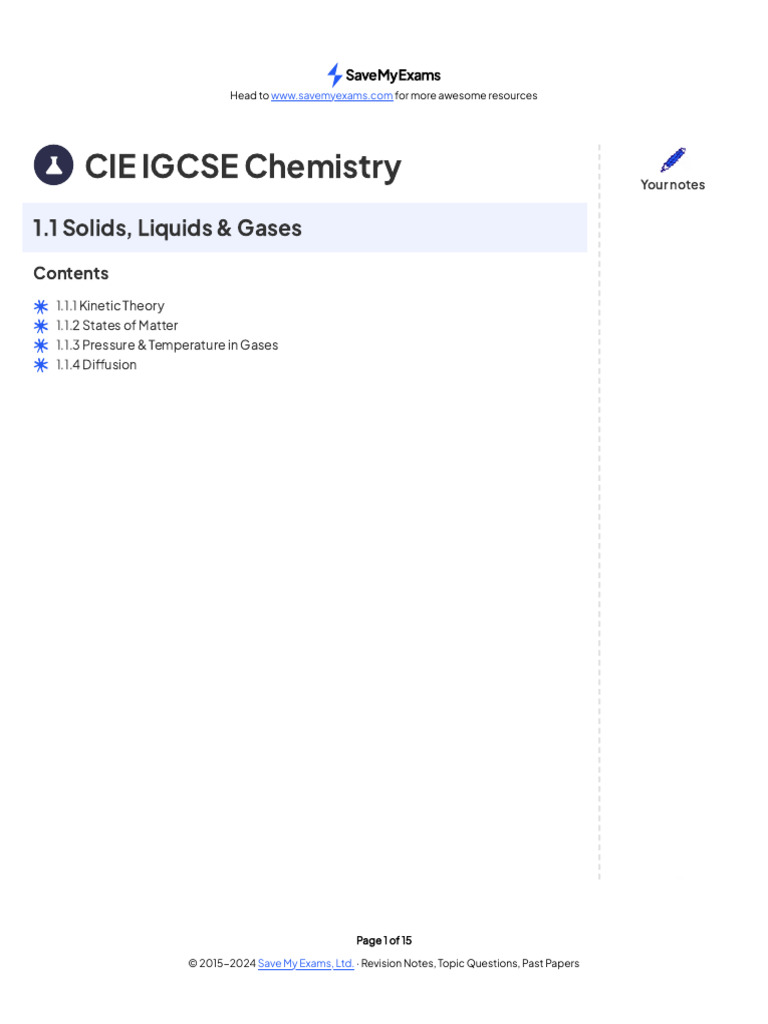Click the star bullet beside Kinetic Theory
Image resolution: width=768 pixels, height=1024 pixels.
point(41,306)
